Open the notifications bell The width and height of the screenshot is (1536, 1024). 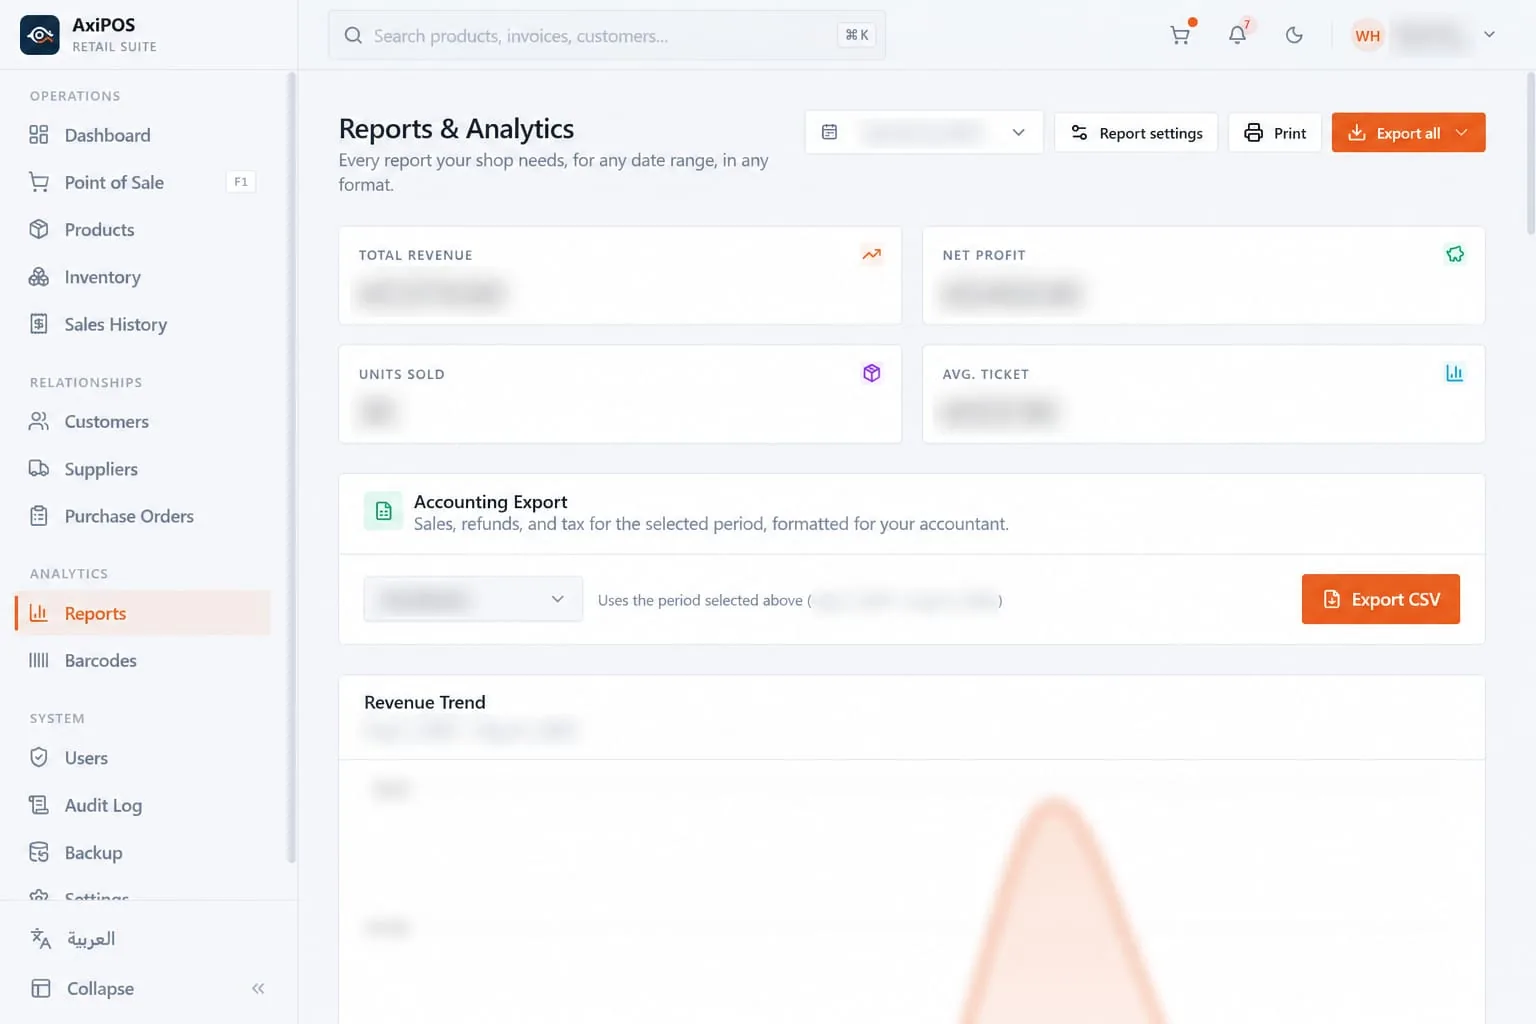click(x=1237, y=35)
